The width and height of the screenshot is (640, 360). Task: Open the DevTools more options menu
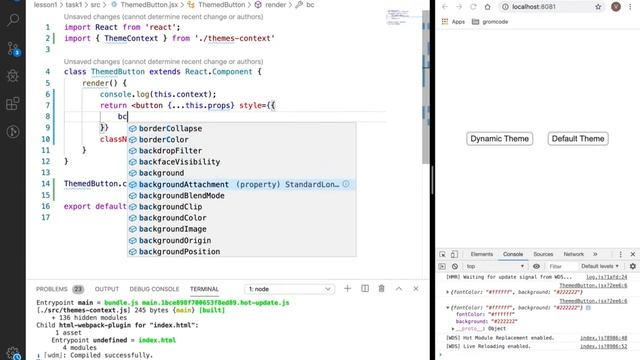[x=620, y=254]
